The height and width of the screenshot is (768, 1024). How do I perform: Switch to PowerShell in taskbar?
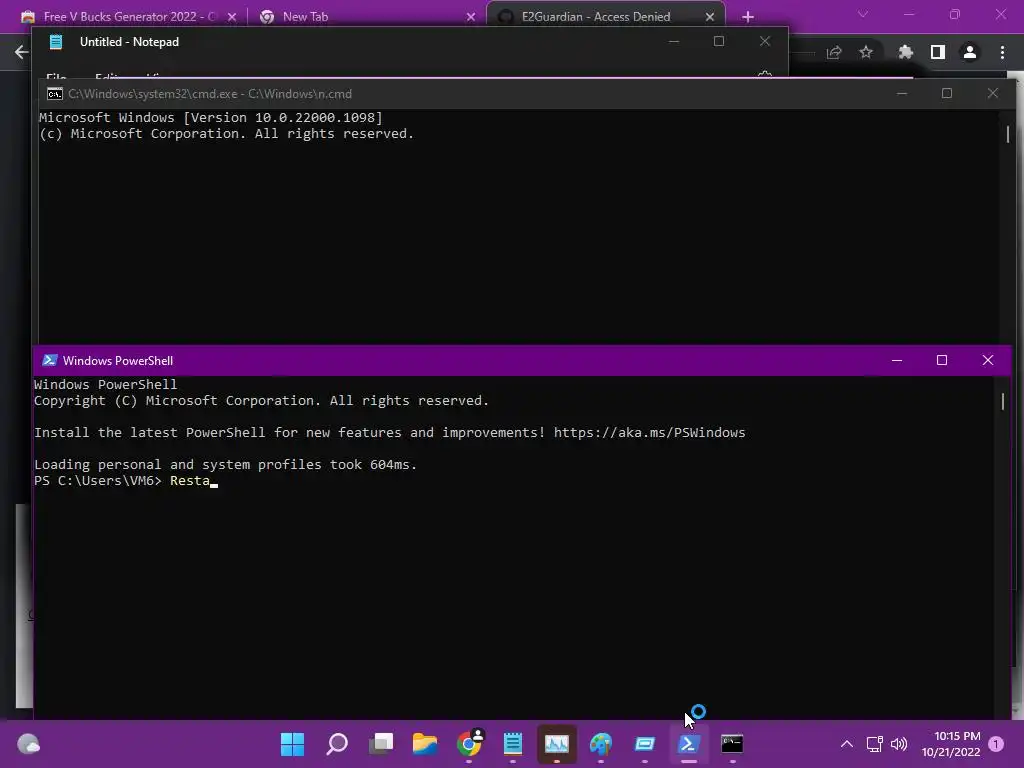tap(688, 744)
